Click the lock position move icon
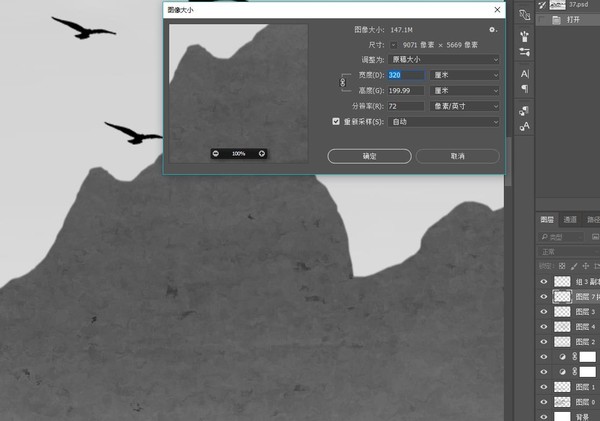 tap(585, 266)
